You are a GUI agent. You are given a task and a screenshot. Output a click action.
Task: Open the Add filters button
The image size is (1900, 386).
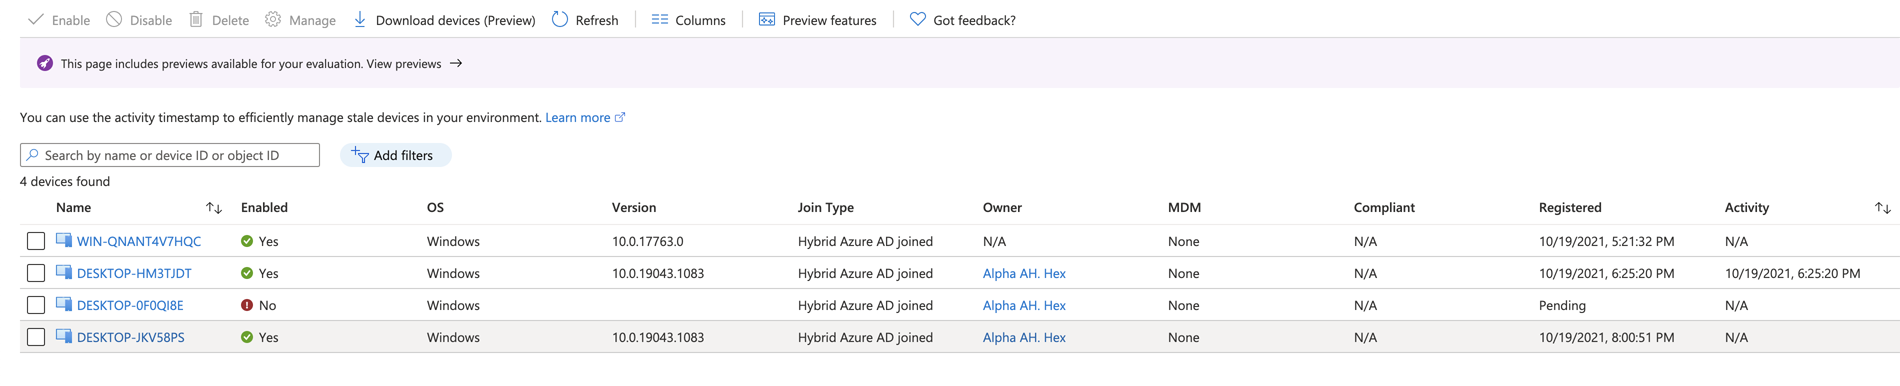396,155
